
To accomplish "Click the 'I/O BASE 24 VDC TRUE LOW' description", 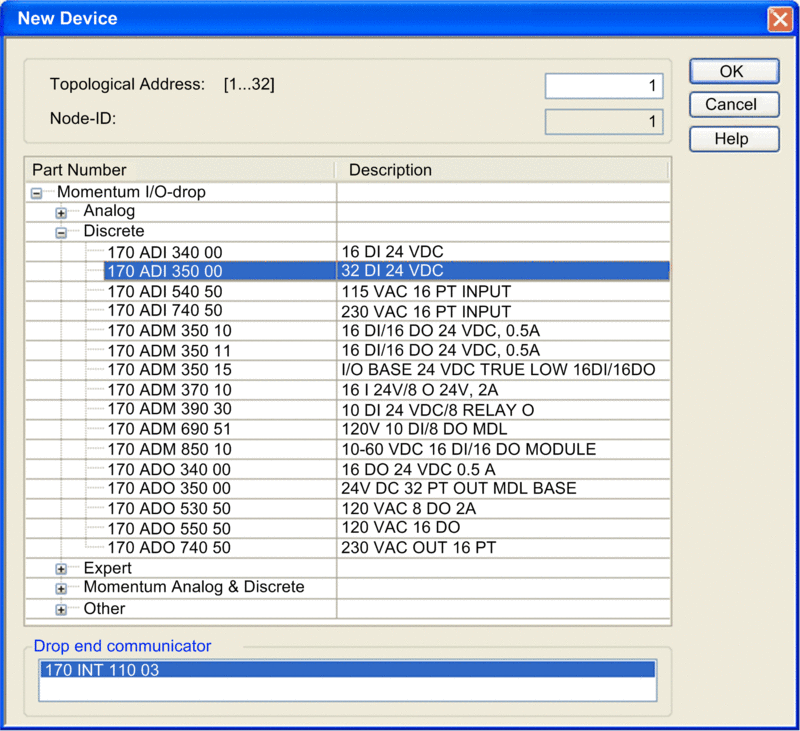I will (x=498, y=369).
